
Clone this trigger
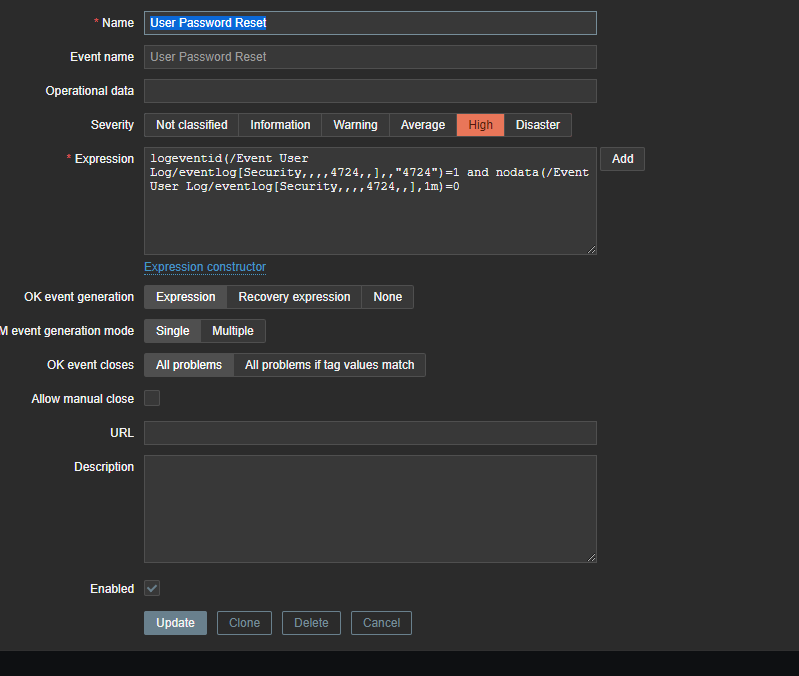pos(244,623)
